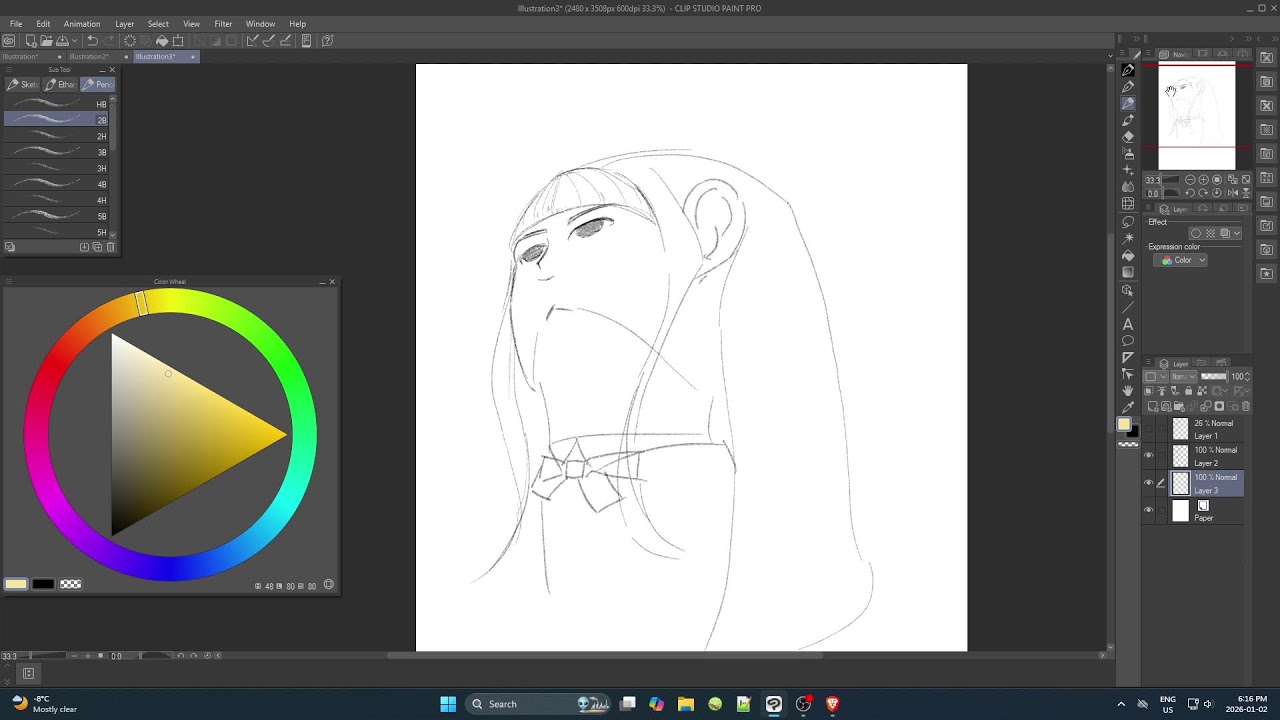Toggle Clip to layer below icon

coord(1148,391)
